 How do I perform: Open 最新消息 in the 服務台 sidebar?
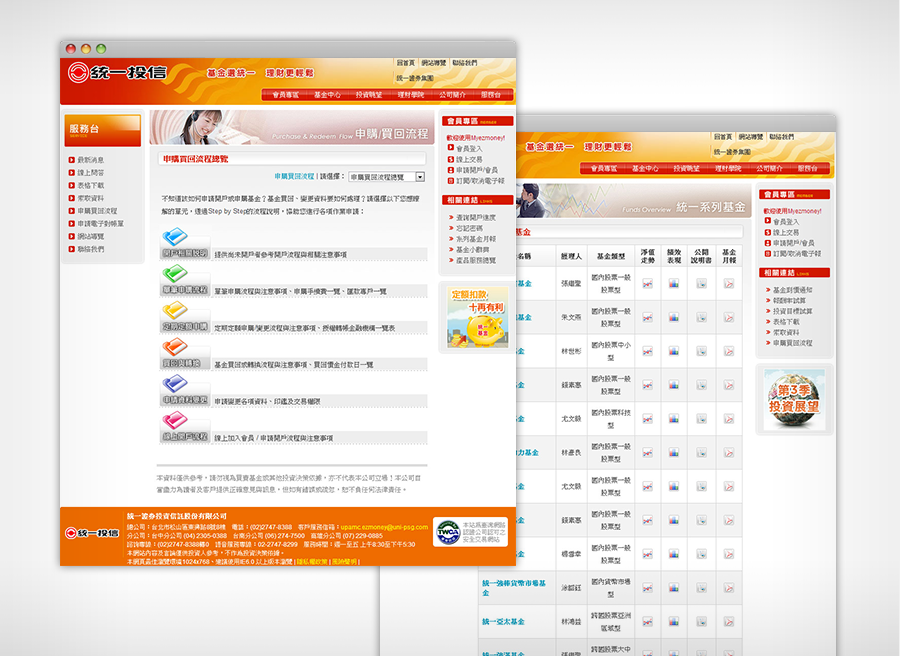91,160
